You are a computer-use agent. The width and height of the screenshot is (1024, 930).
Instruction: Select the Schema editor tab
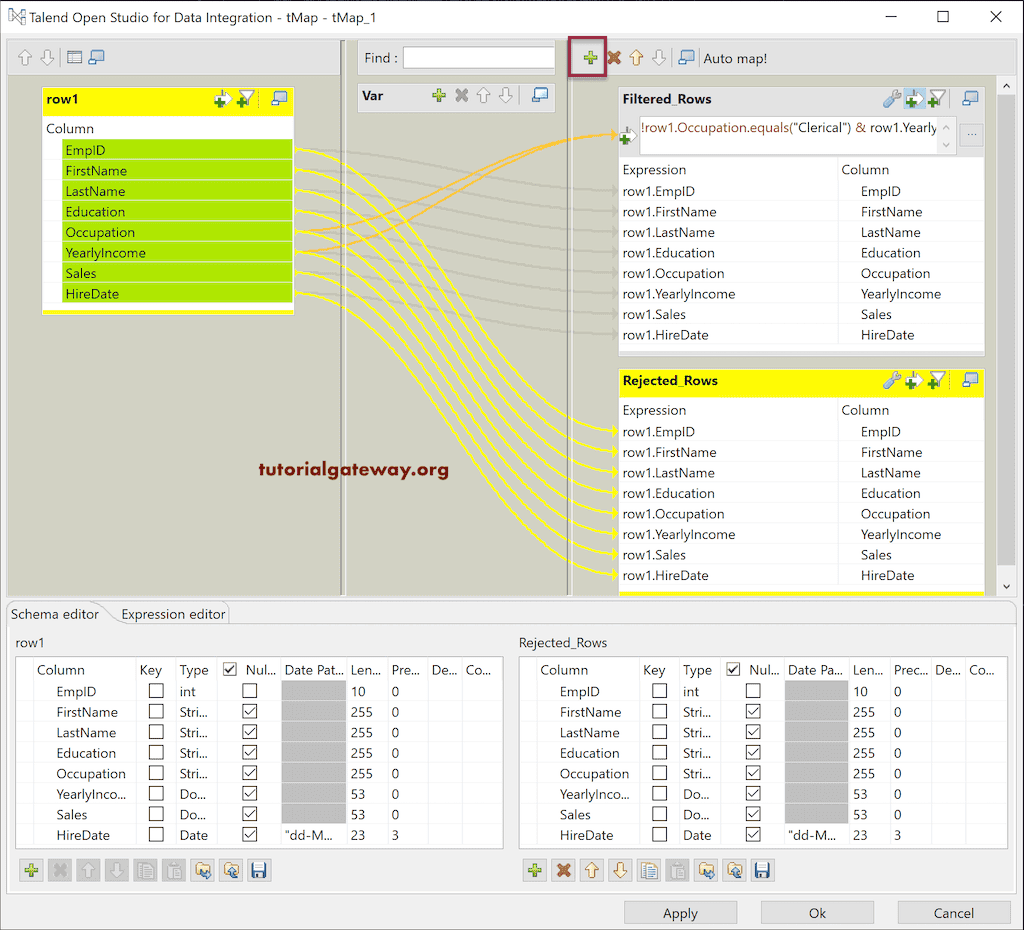click(55, 614)
